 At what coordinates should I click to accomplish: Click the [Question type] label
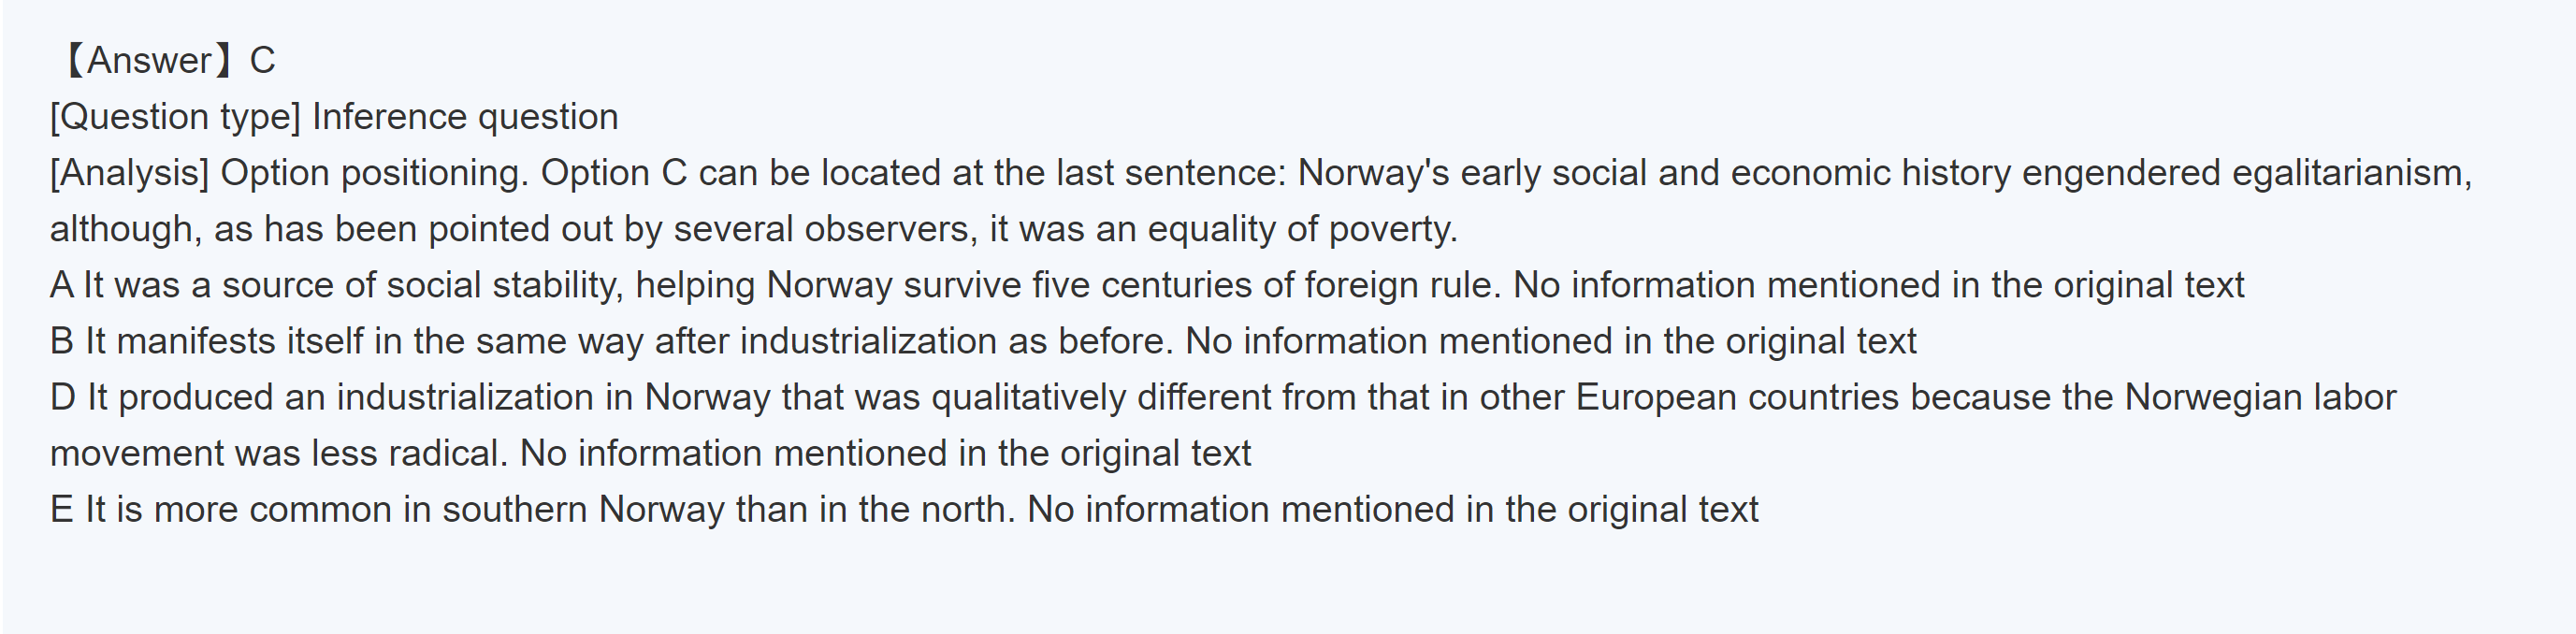[x=175, y=117]
